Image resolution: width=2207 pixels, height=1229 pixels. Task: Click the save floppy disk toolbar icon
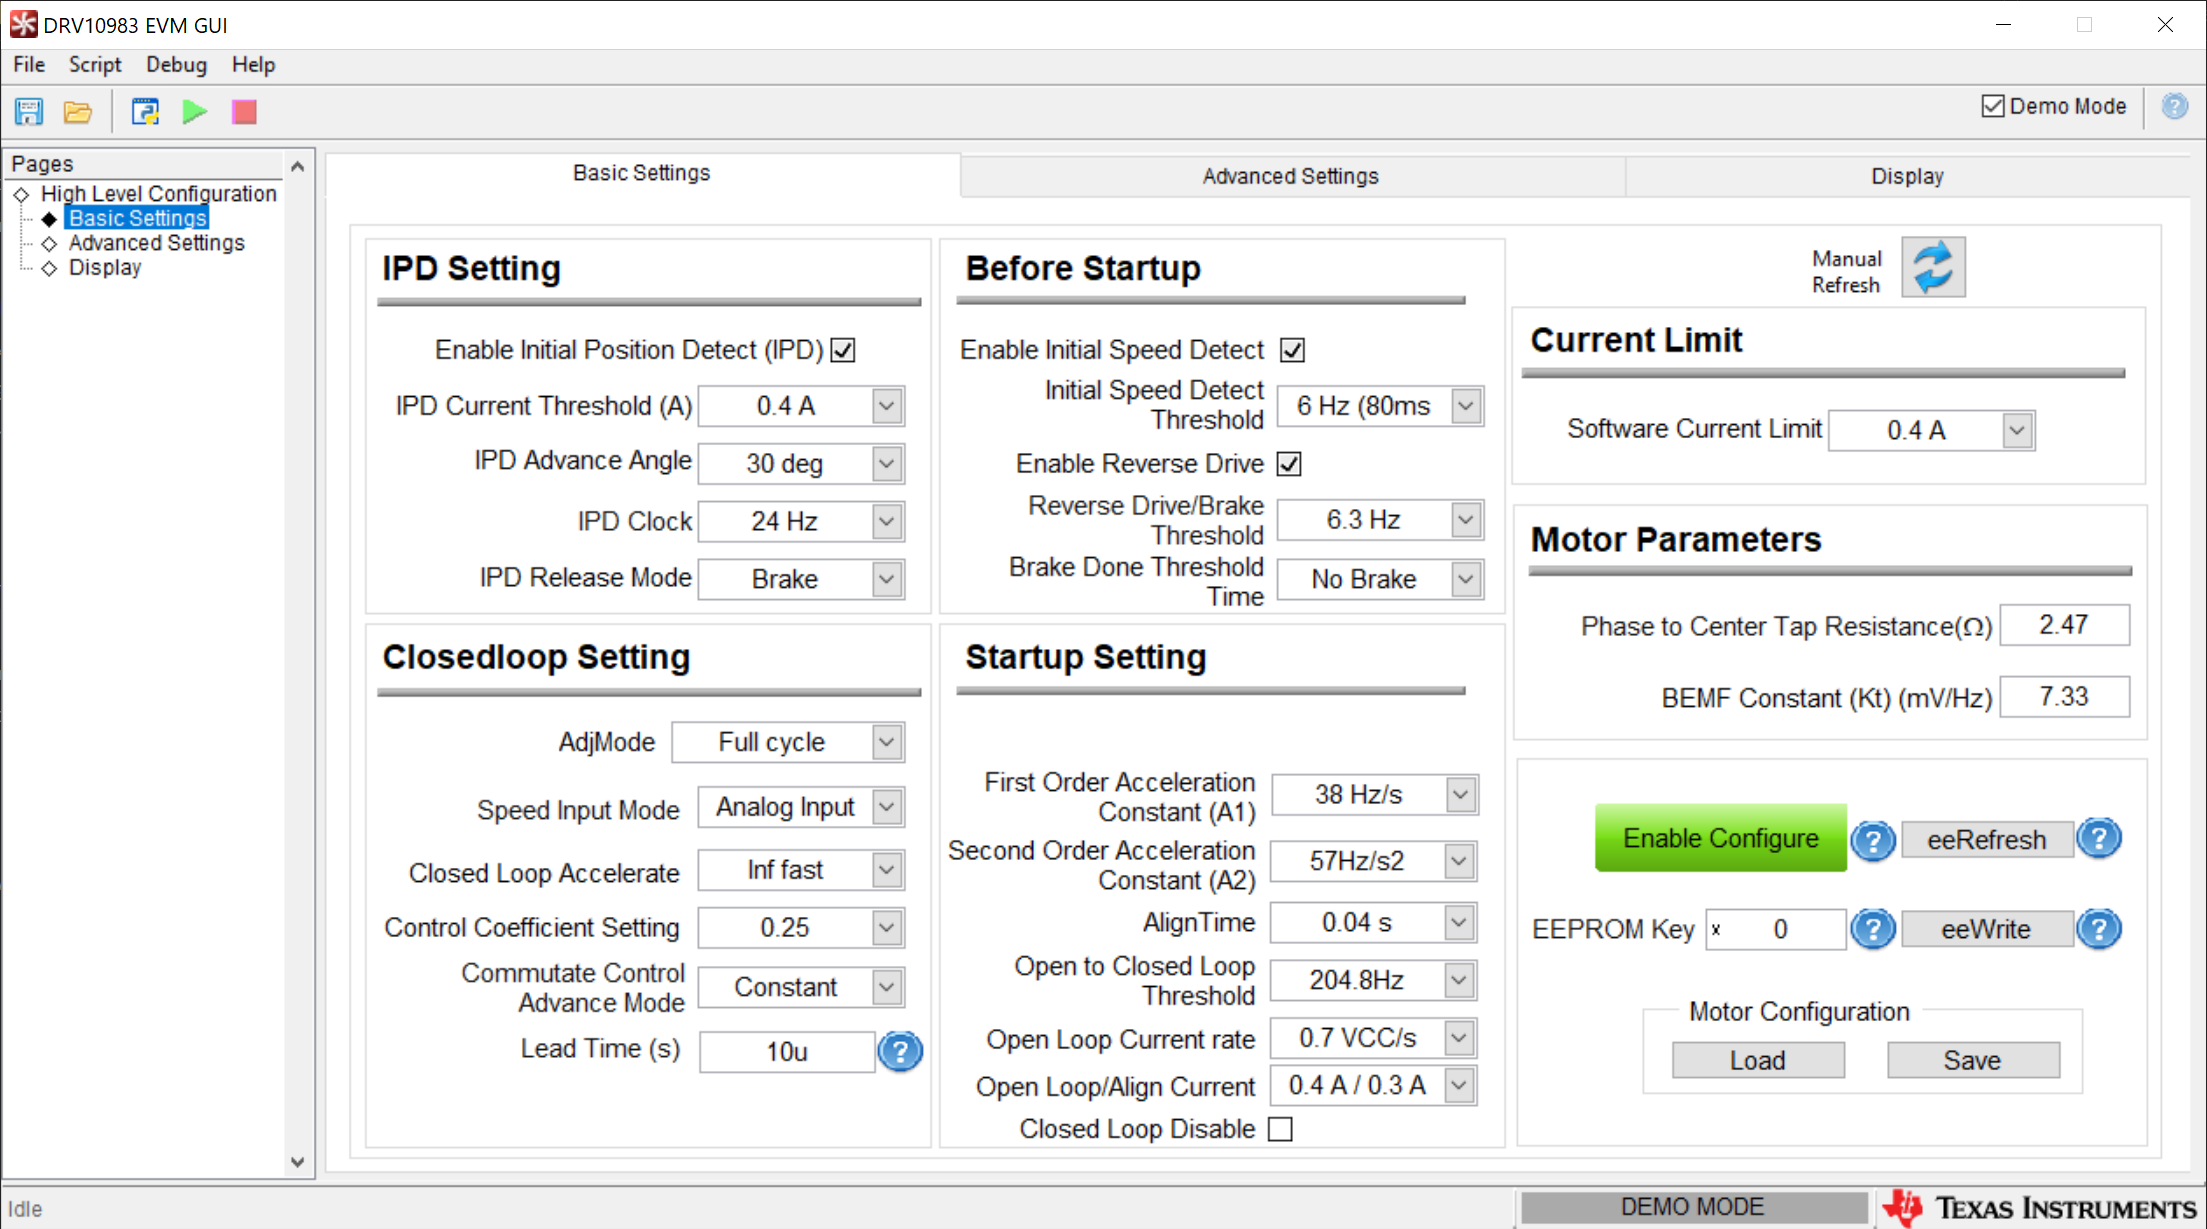click(29, 111)
